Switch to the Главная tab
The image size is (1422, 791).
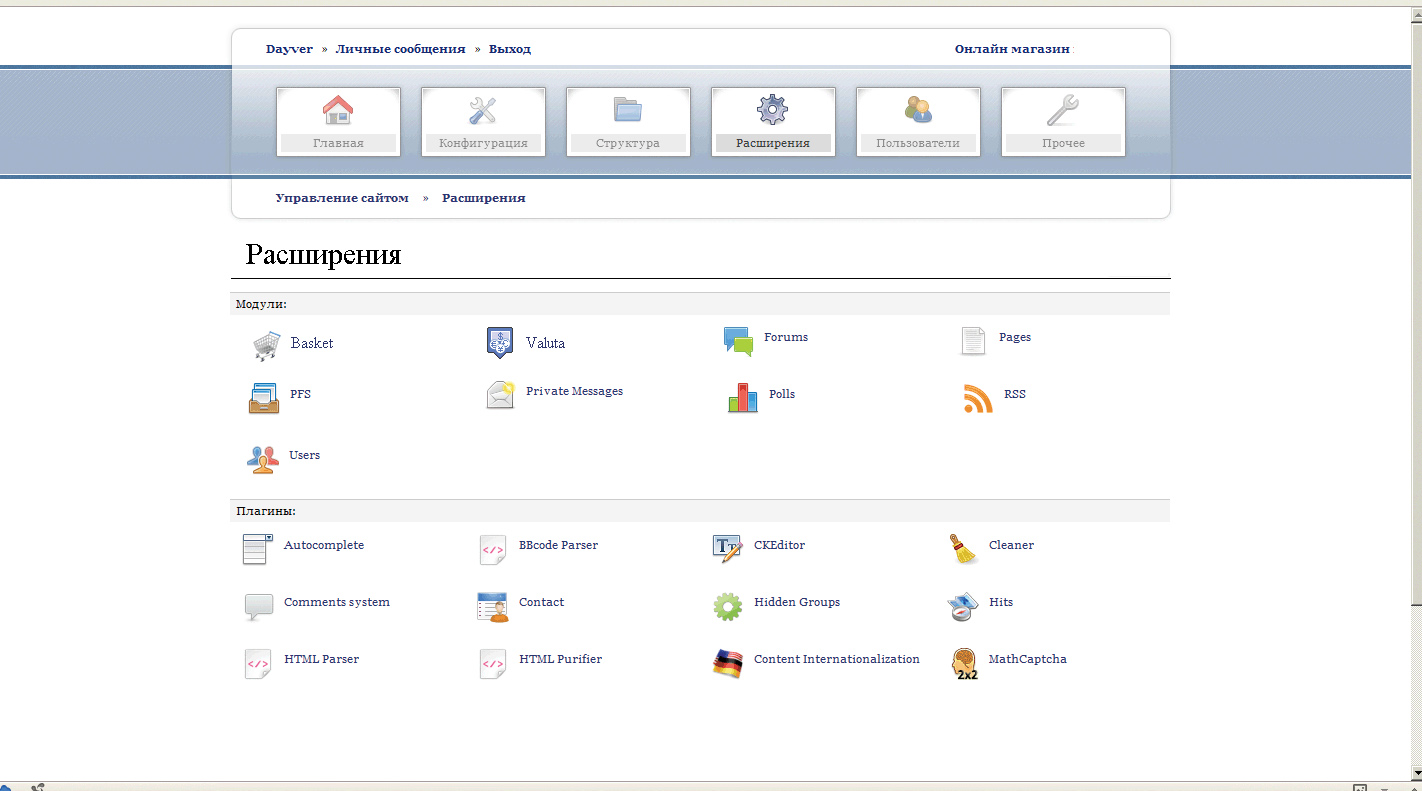point(338,122)
